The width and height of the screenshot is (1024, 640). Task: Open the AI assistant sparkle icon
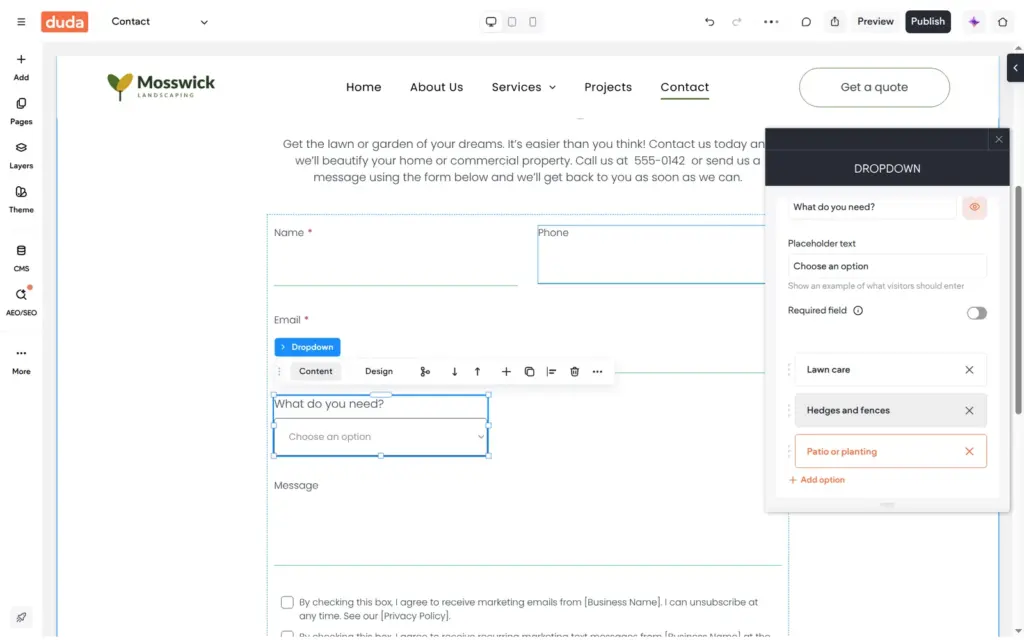(x=974, y=22)
